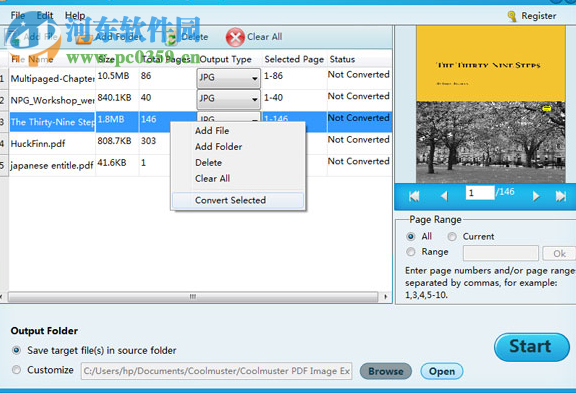Viewport: 576px width, 393px height.
Task: Click the Selected Page column header
Action: coord(294,59)
